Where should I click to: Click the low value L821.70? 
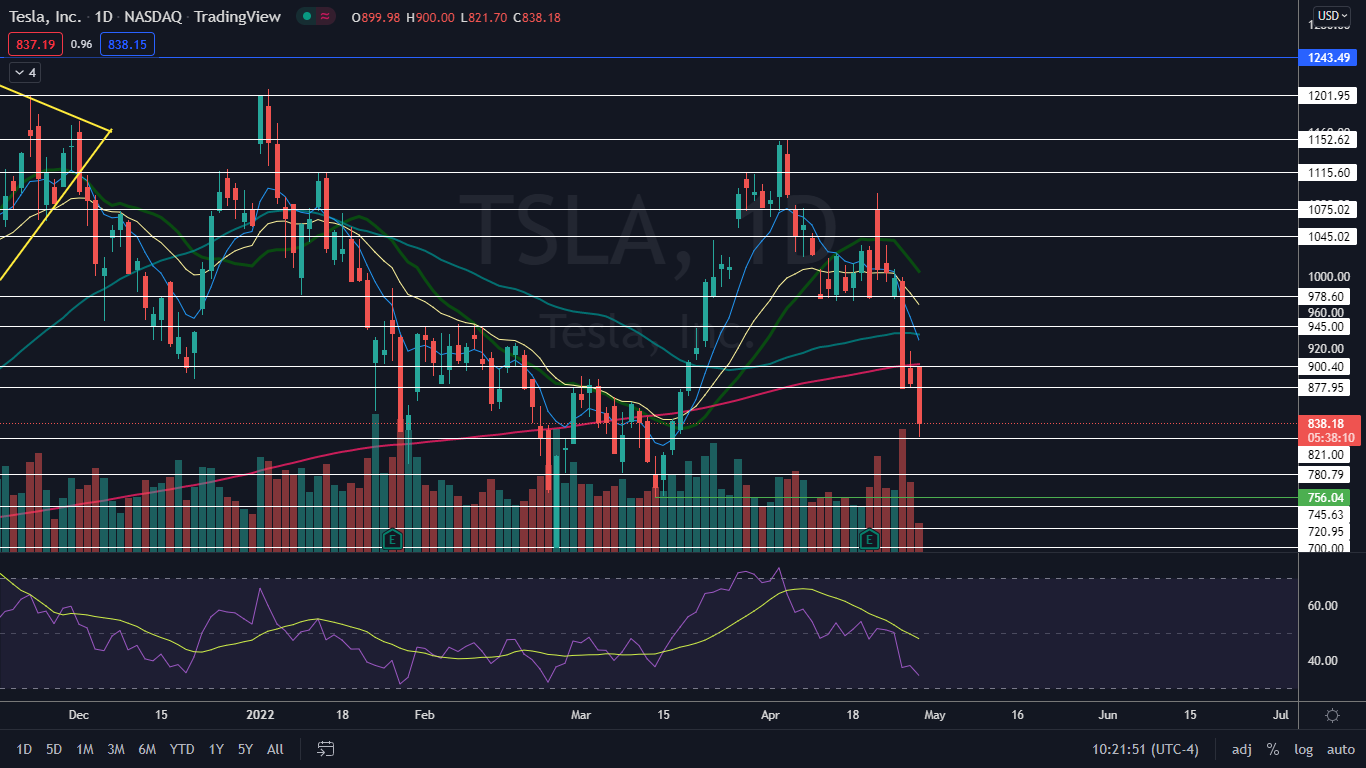tap(484, 17)
